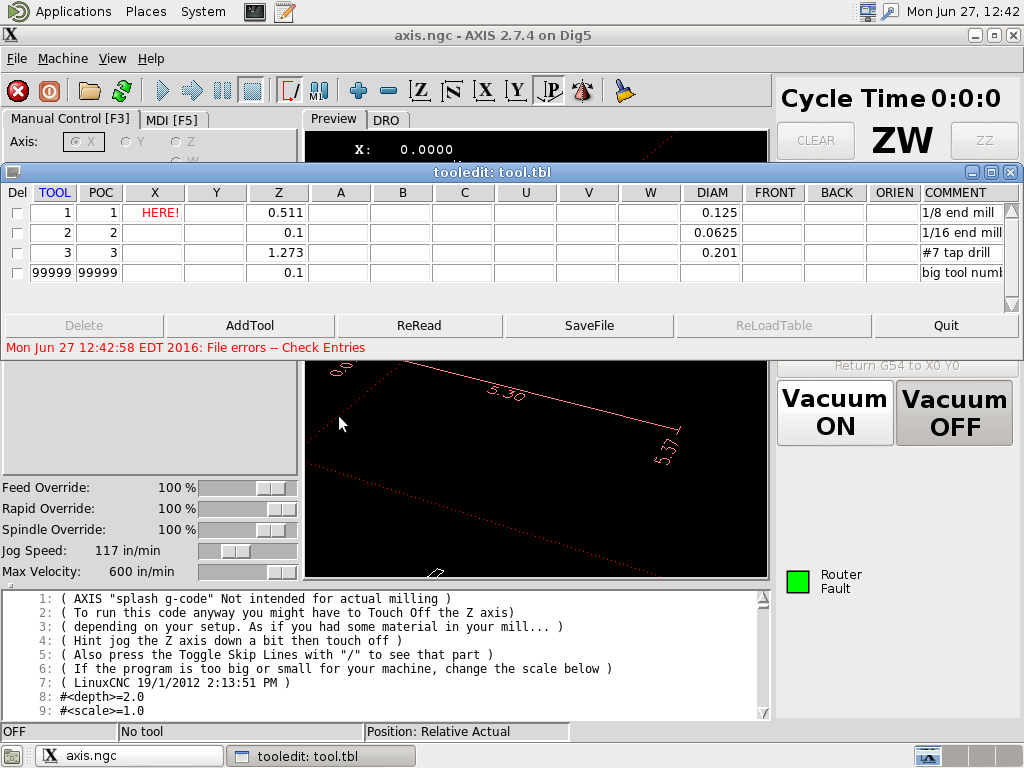Viewport: 1024px width, 768px height.
Task: Select the perspective view P icon
Action: click(x=549, y=91)
